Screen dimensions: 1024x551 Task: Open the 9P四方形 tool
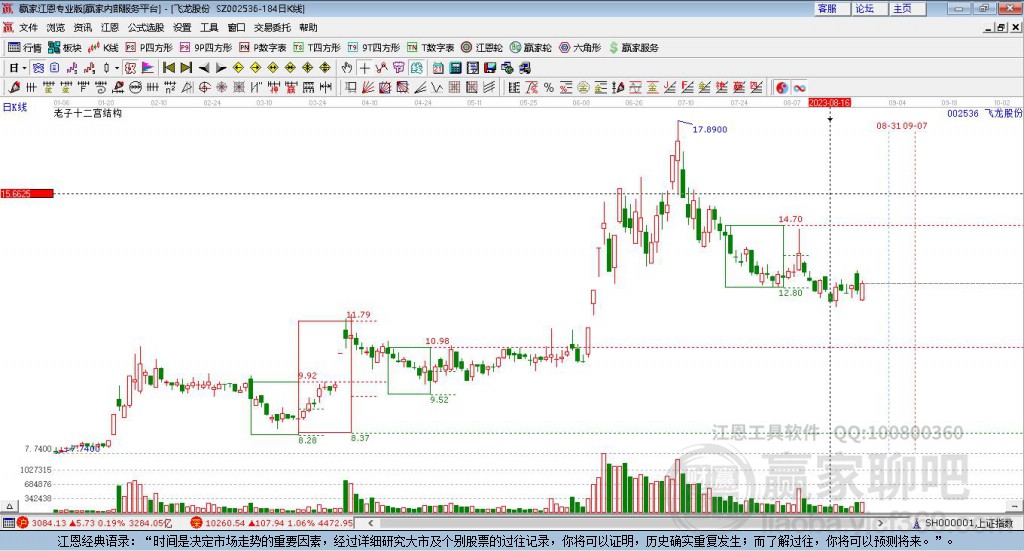click(x=206, y=48)
